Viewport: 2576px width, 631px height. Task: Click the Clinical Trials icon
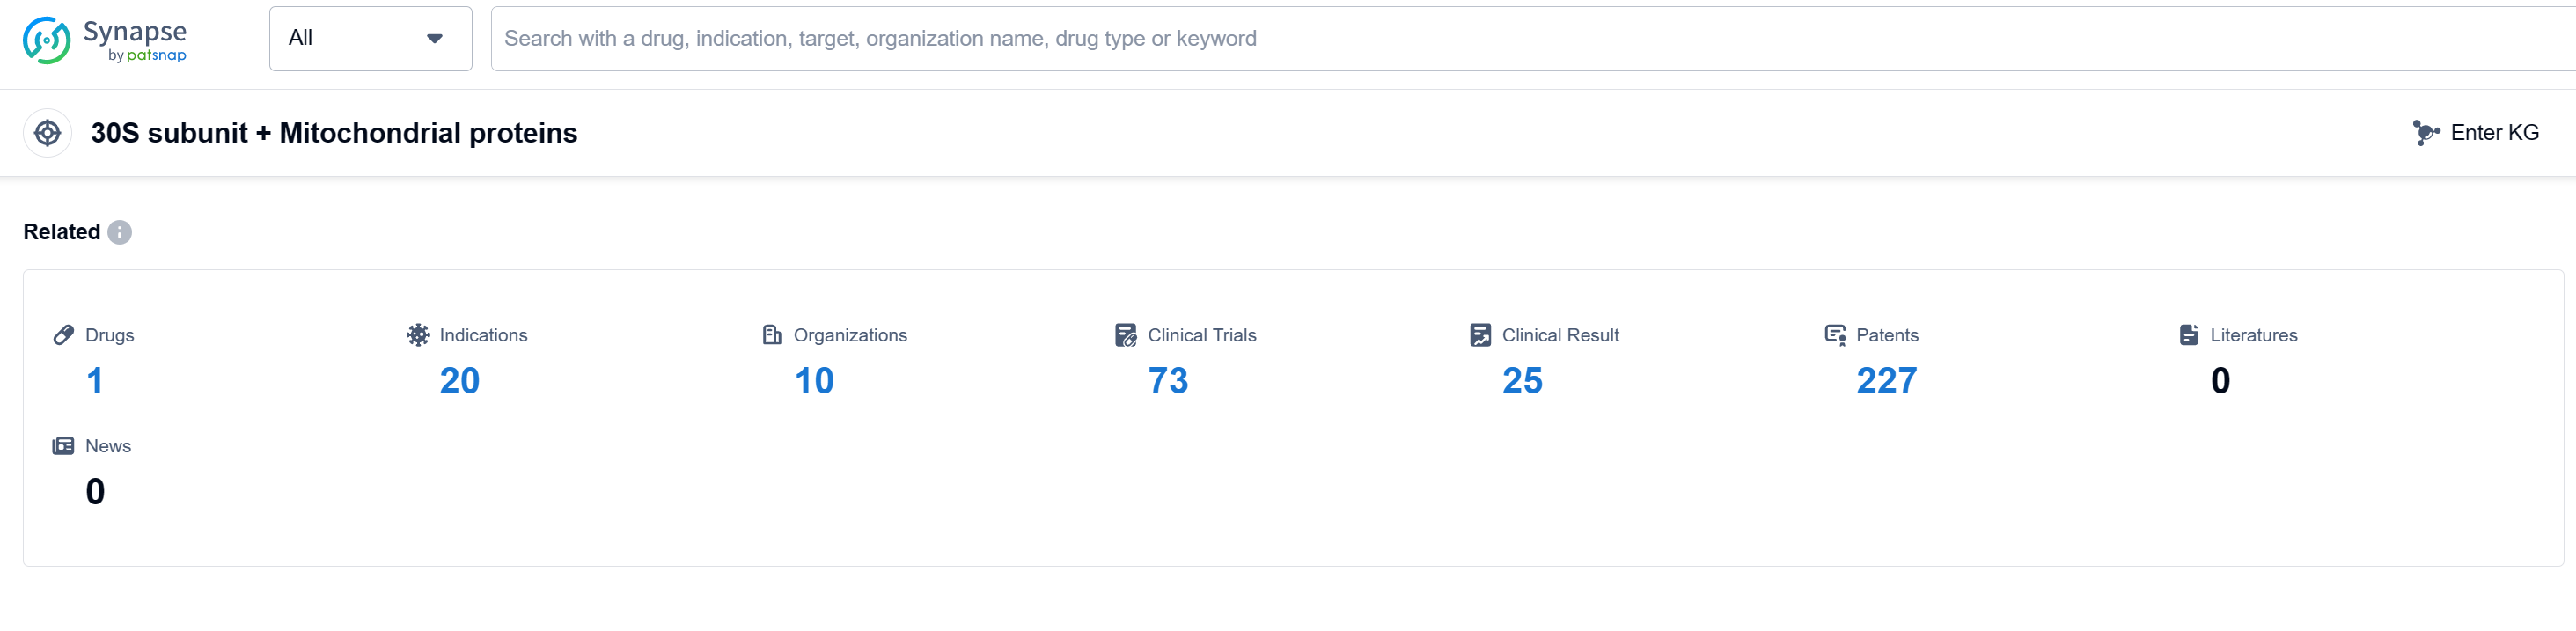[x=1126, y=335]
